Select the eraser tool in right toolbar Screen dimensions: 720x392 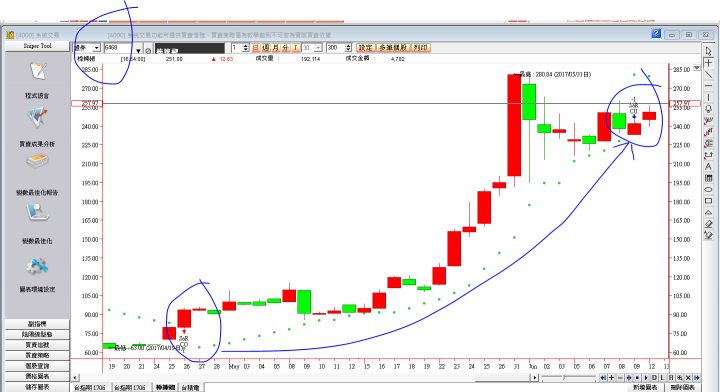[708, 224]
